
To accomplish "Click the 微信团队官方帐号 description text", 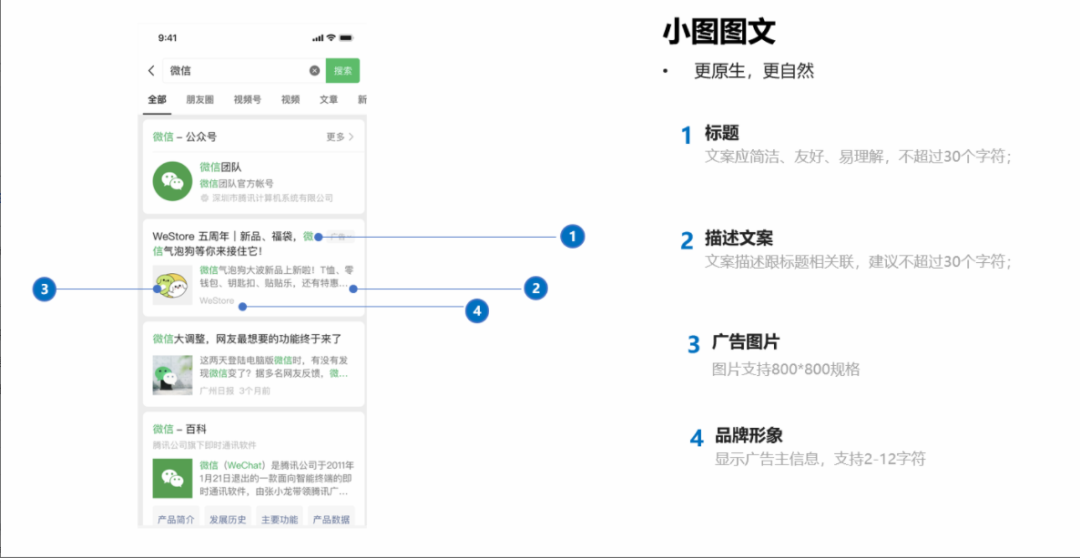I will [236, 183].
